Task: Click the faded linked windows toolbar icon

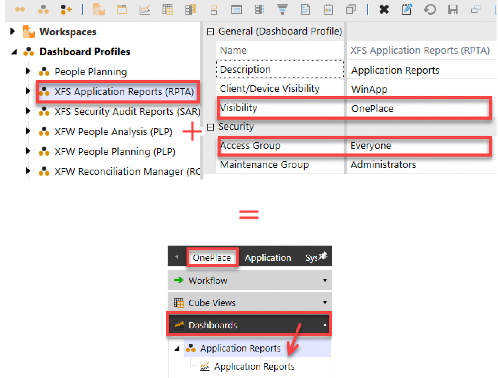Action: pos(476,9)
